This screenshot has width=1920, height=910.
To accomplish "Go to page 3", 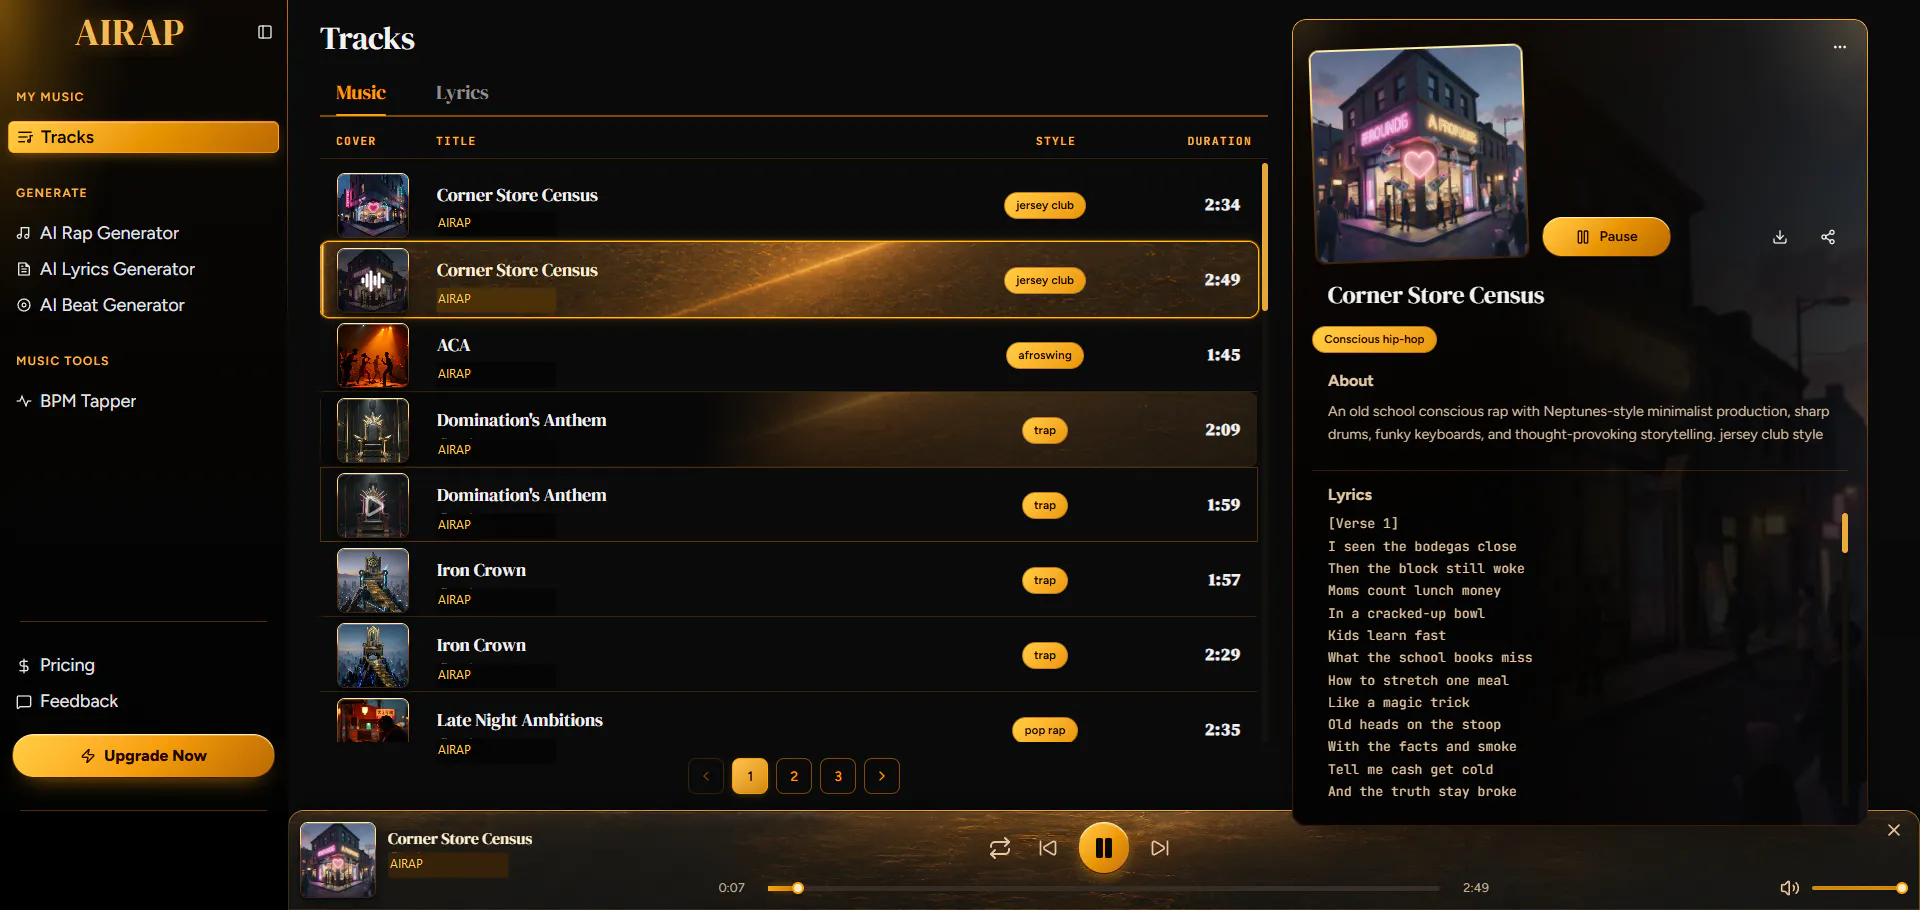I will (838, 776).
